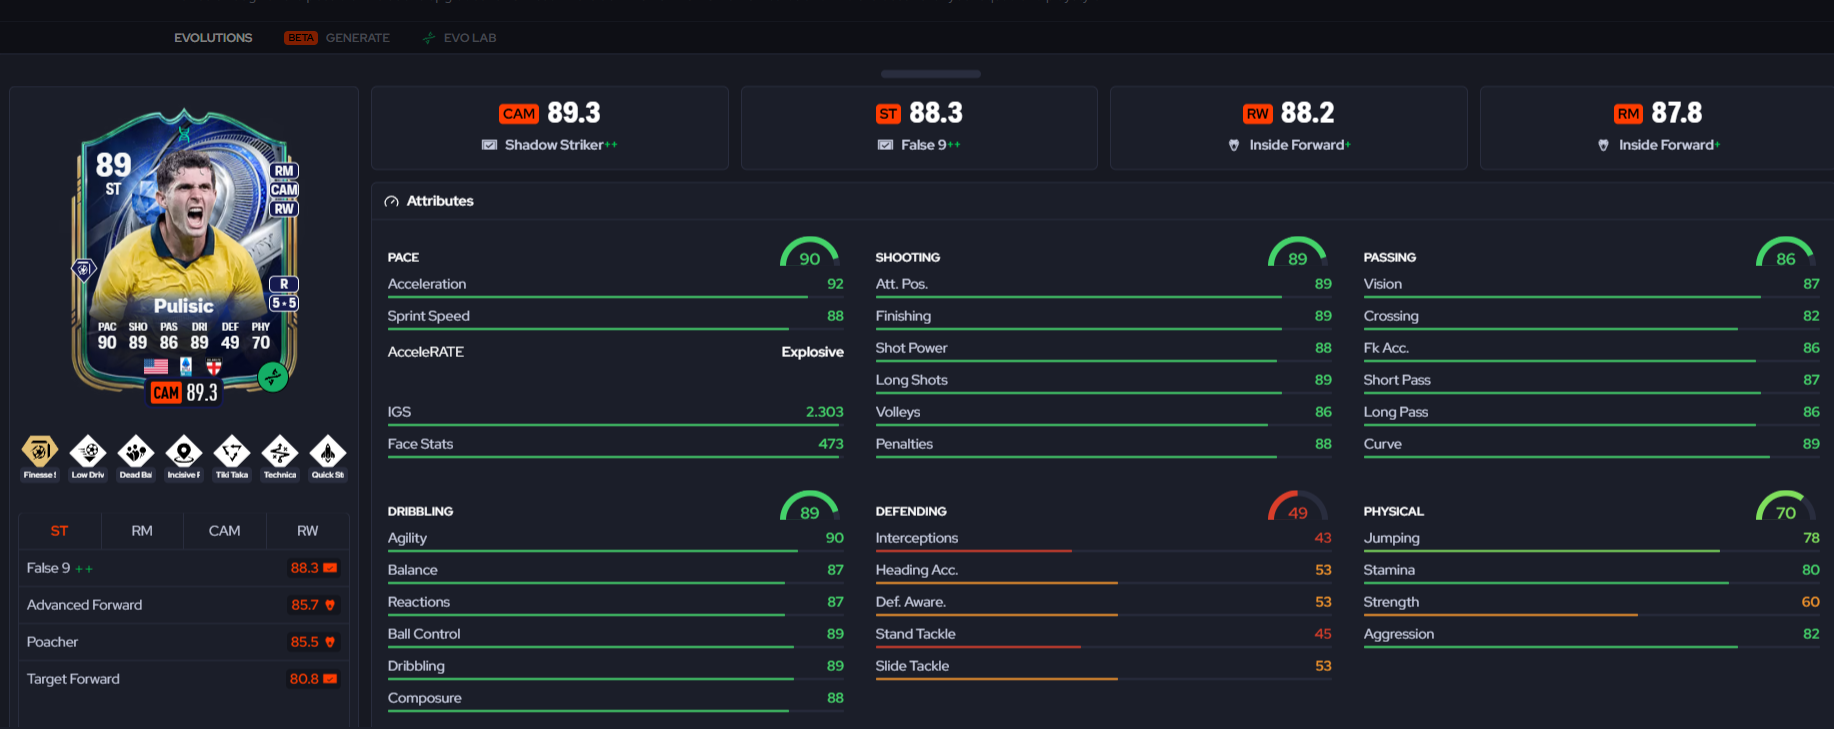Viewport: 1834px width, 729px height.
Task: Select the Technical playstyle icon
Action: (280, 452)
